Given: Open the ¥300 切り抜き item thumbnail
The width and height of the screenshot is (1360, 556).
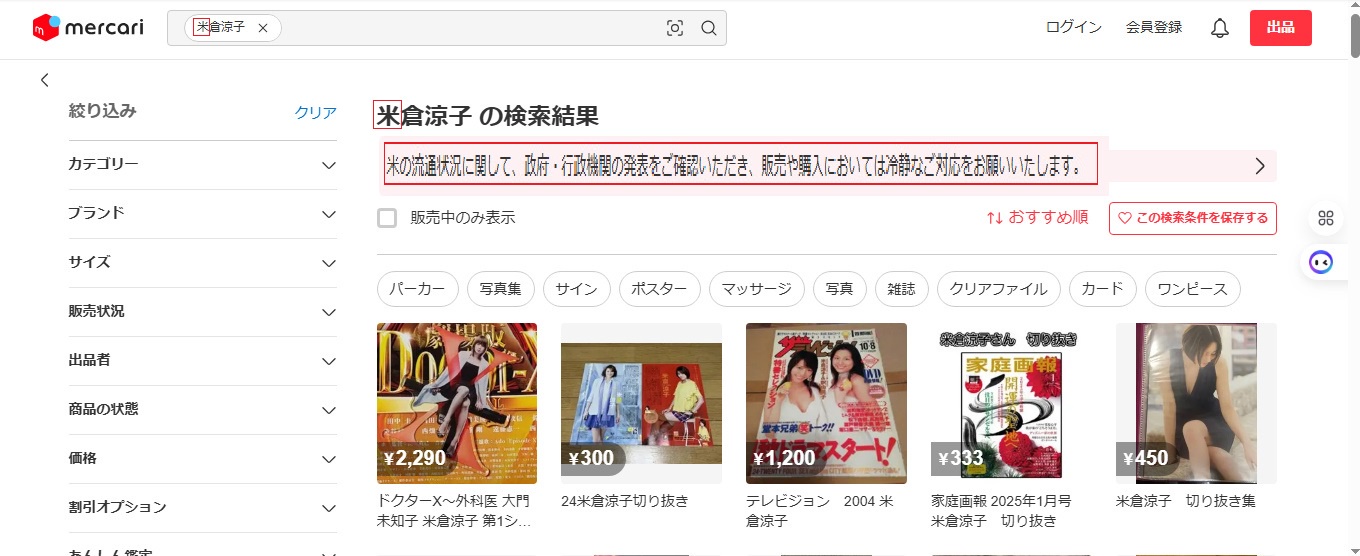Looking at the screenshot, I should [x=642, y=403].
